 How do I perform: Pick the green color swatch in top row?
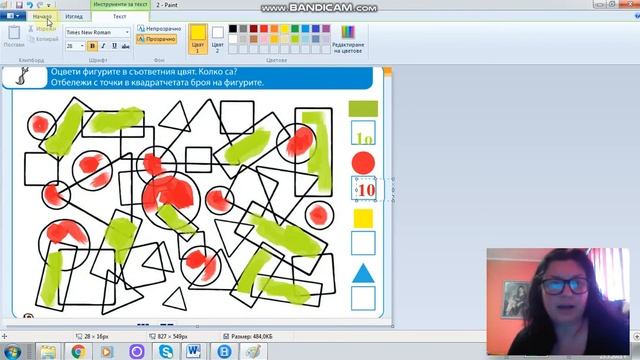coord(295,29)
